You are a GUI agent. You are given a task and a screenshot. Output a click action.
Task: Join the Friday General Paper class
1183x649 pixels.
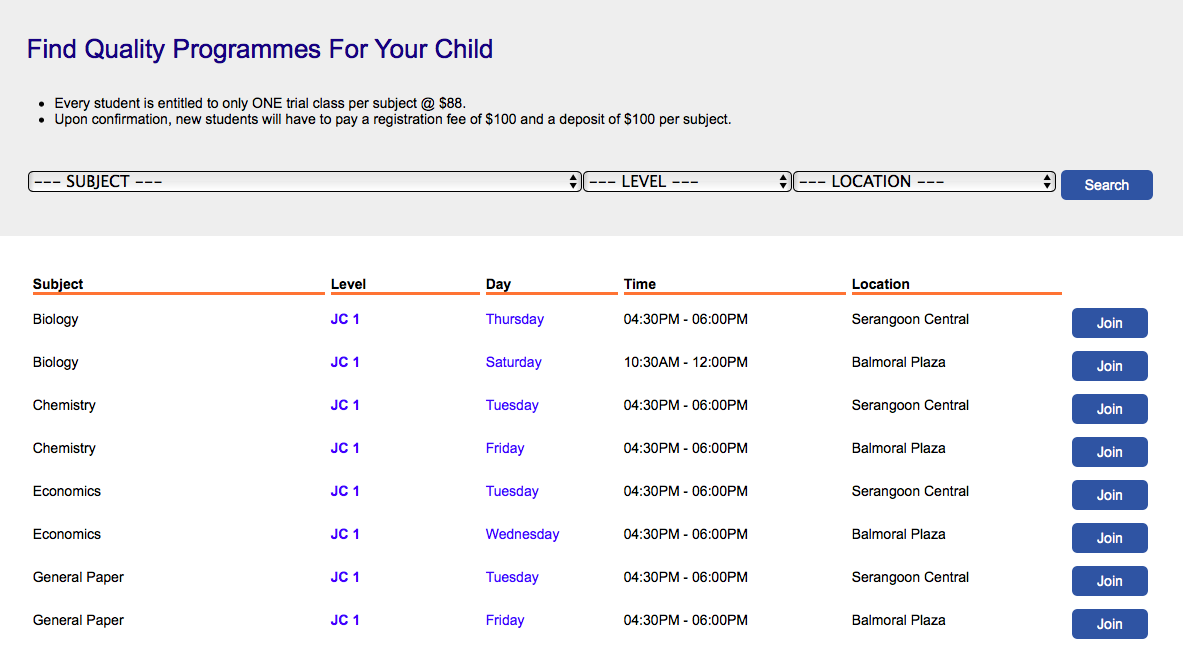1109,624
